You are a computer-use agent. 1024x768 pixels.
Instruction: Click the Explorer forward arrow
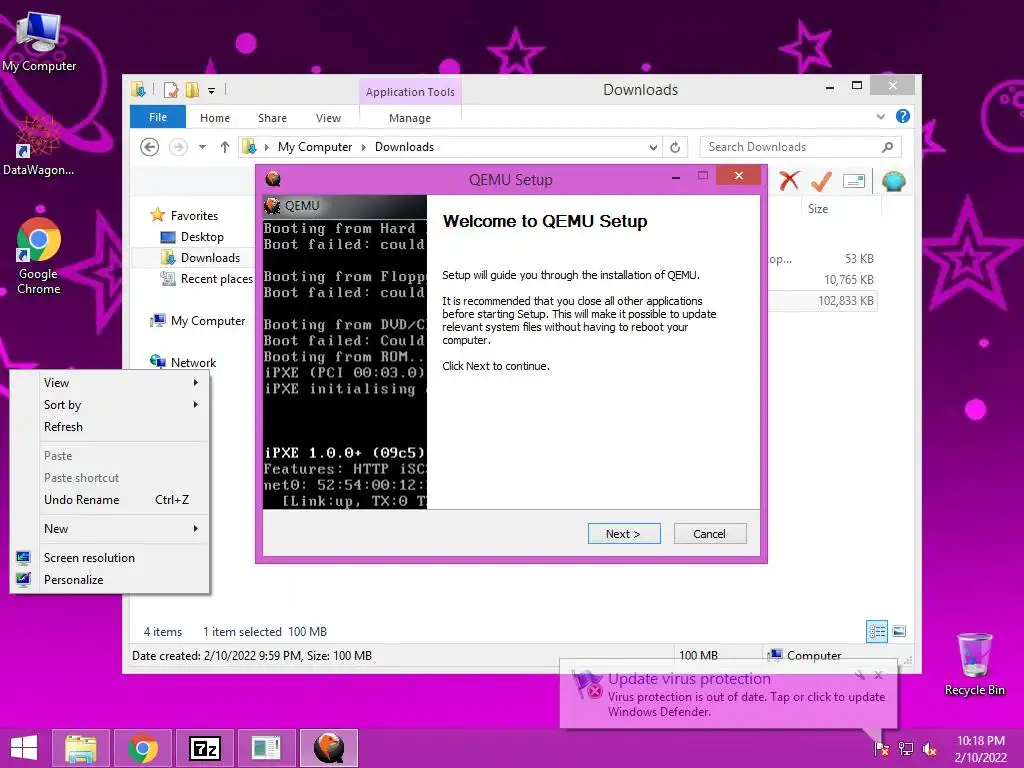178,147
